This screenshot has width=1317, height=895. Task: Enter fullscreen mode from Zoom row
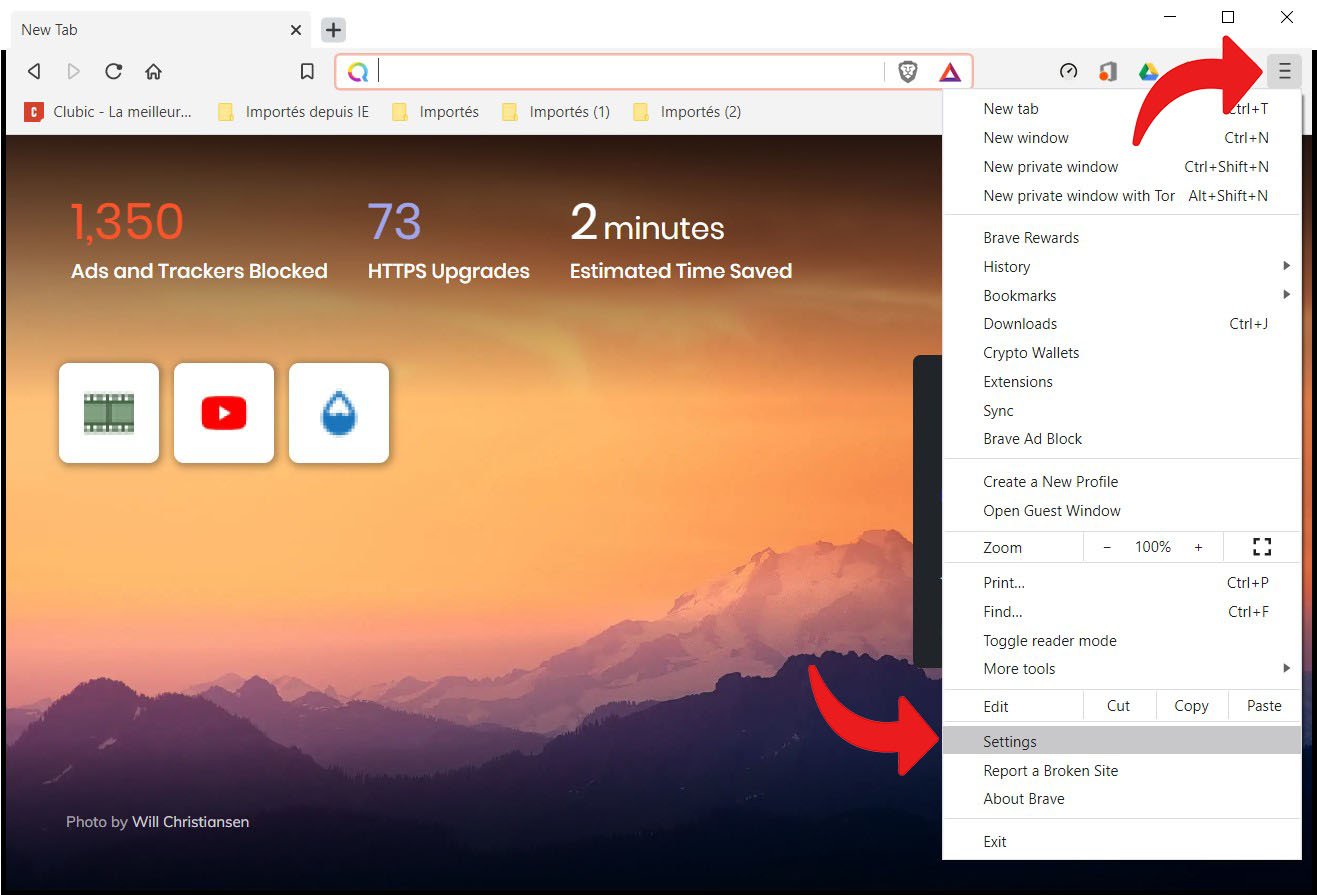click(1262, 547)
